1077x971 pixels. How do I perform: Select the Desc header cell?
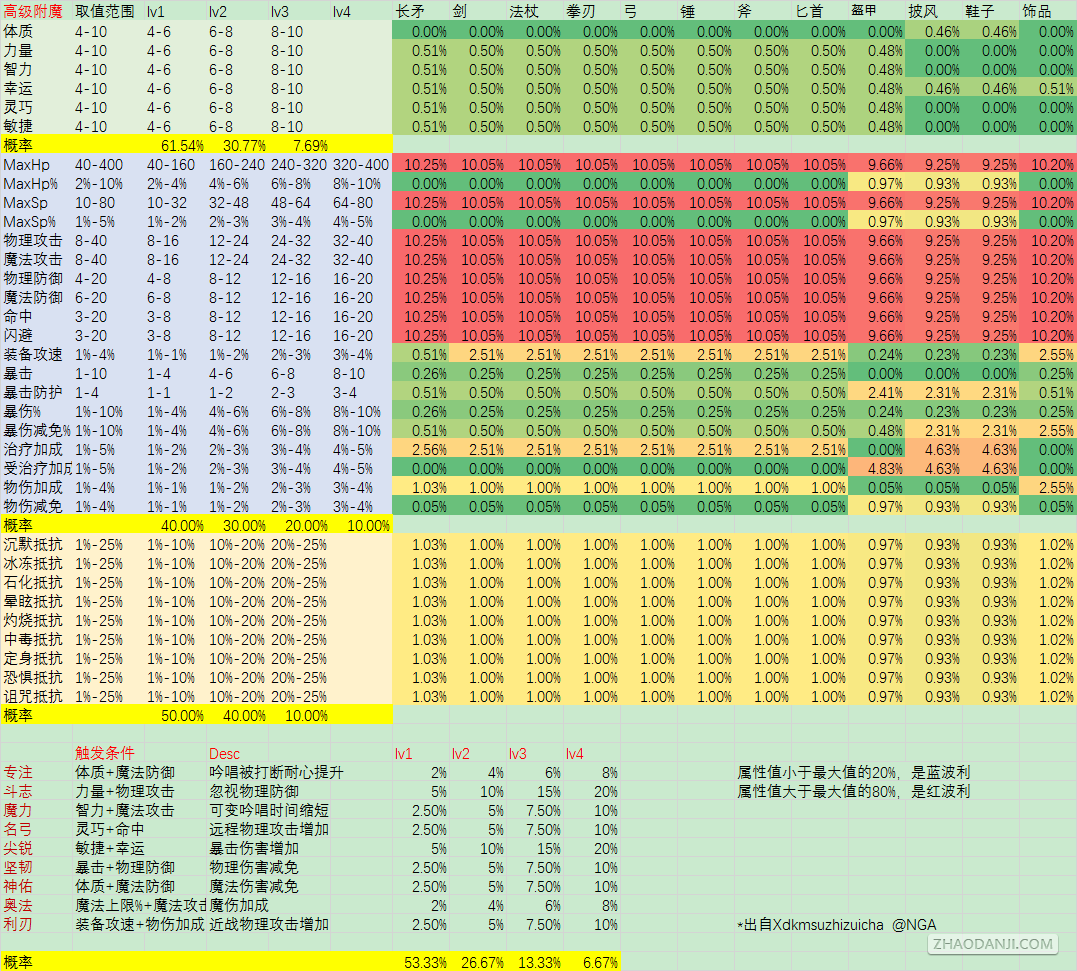[x=225, y=754]
